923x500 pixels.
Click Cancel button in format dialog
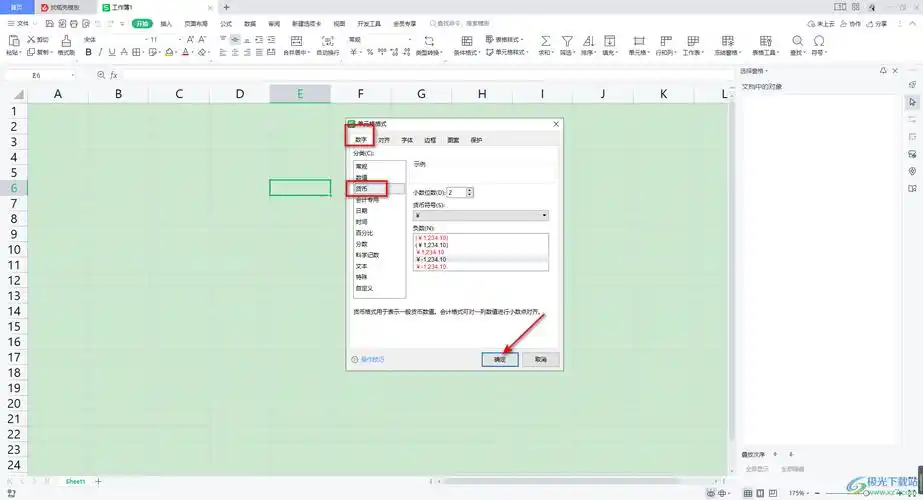[x=541, y=359]
